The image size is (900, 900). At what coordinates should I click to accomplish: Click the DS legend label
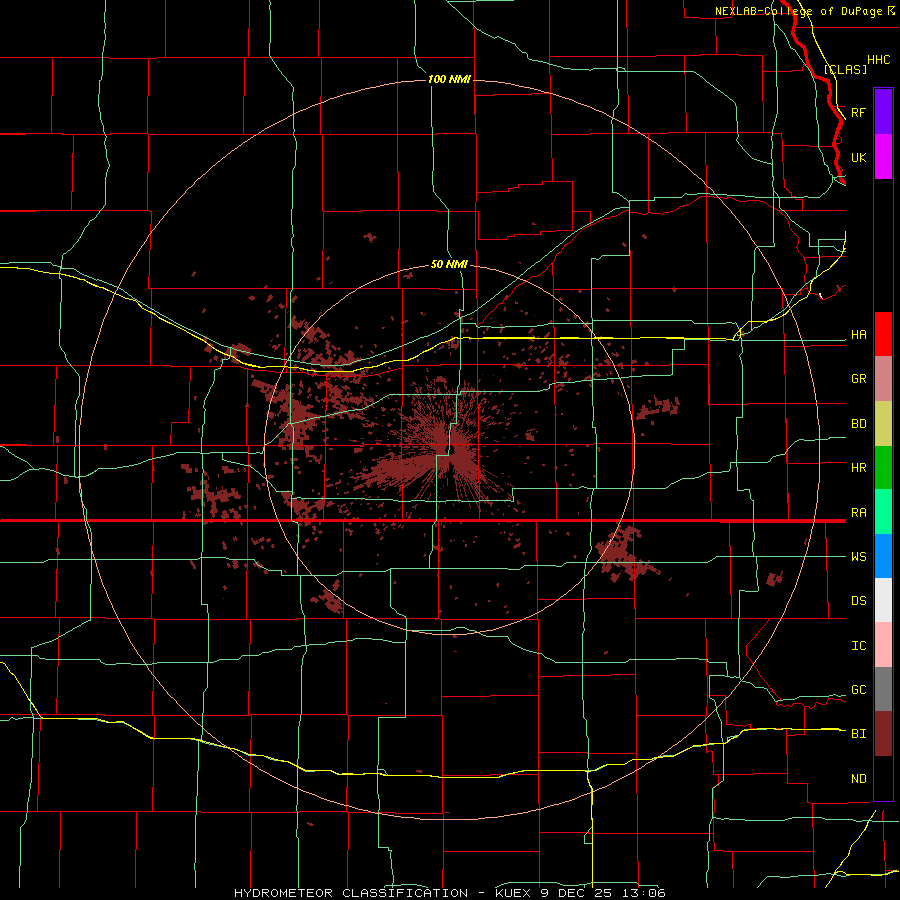(858, 600)
